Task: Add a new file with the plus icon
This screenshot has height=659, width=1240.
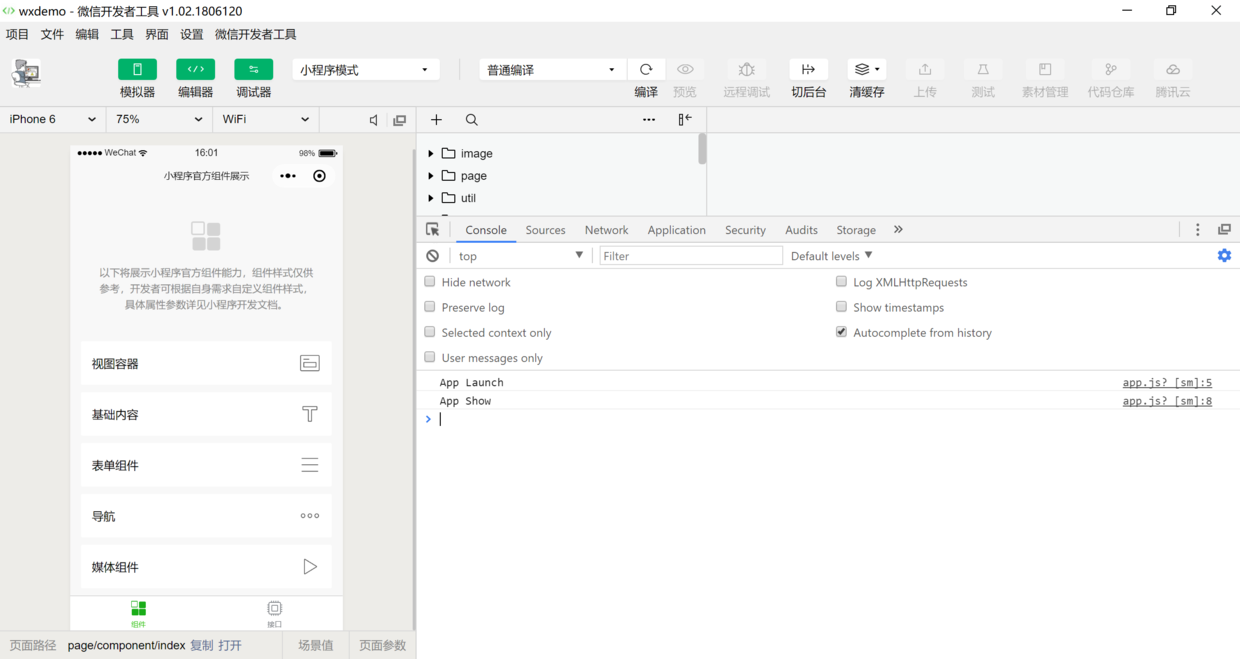Action: point(436,120)
